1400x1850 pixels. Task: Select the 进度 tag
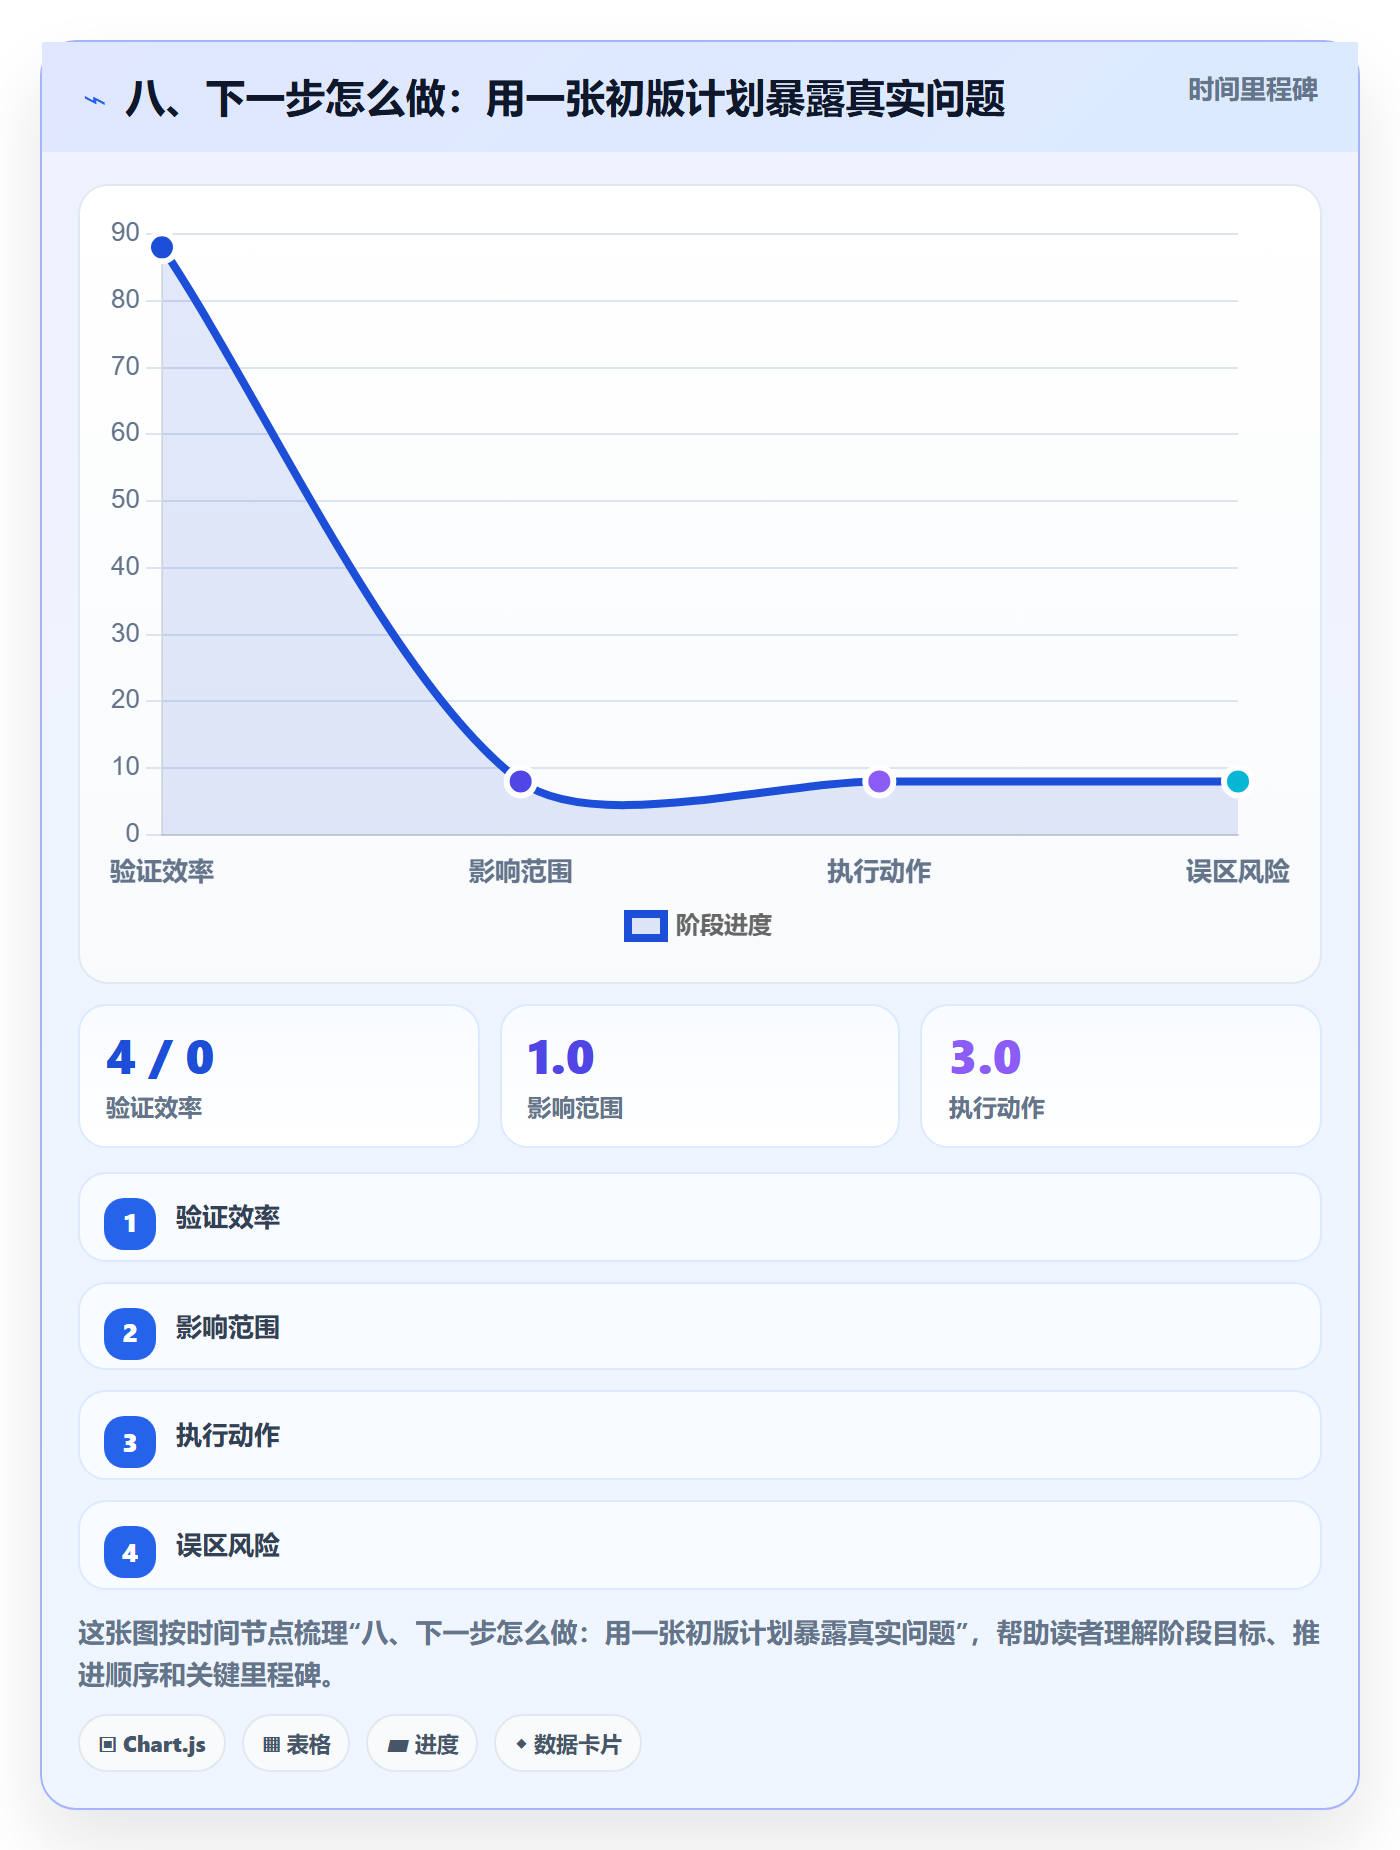(422, 1744)
